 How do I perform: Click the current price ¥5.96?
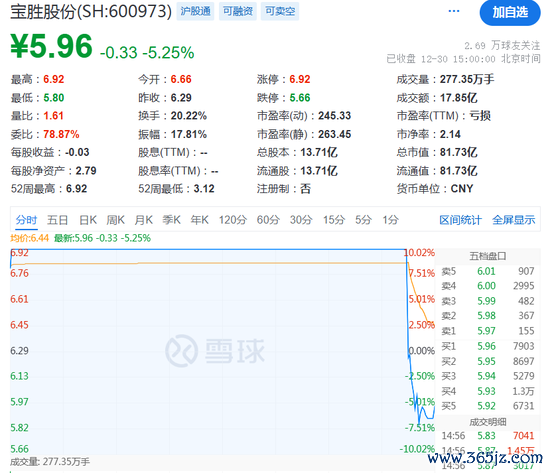(51, 46)
